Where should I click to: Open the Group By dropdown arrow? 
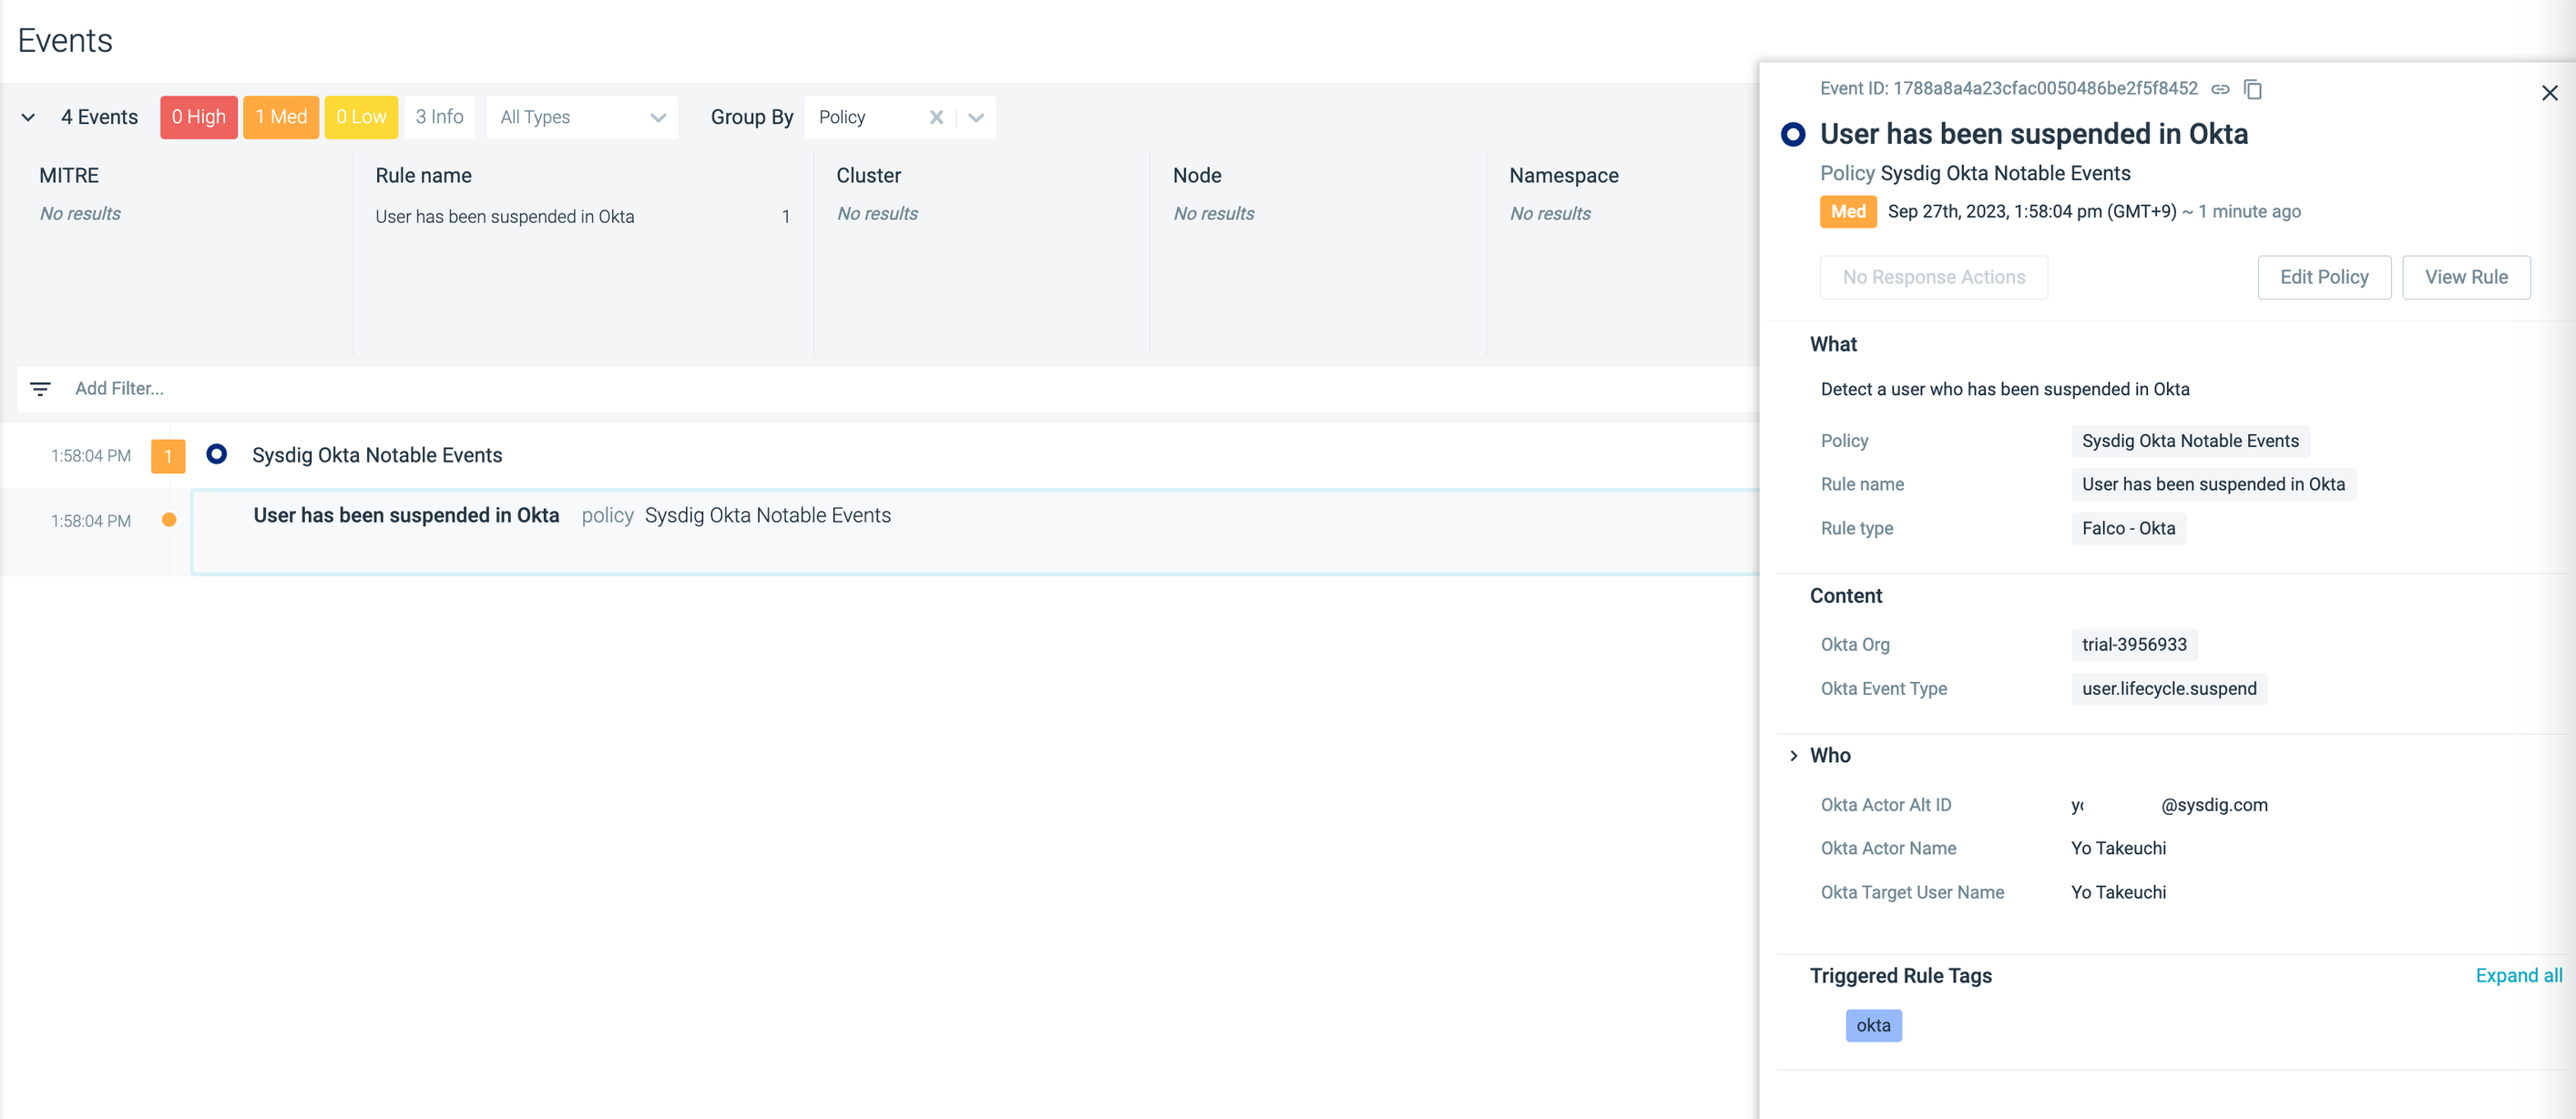coord(976,117)
